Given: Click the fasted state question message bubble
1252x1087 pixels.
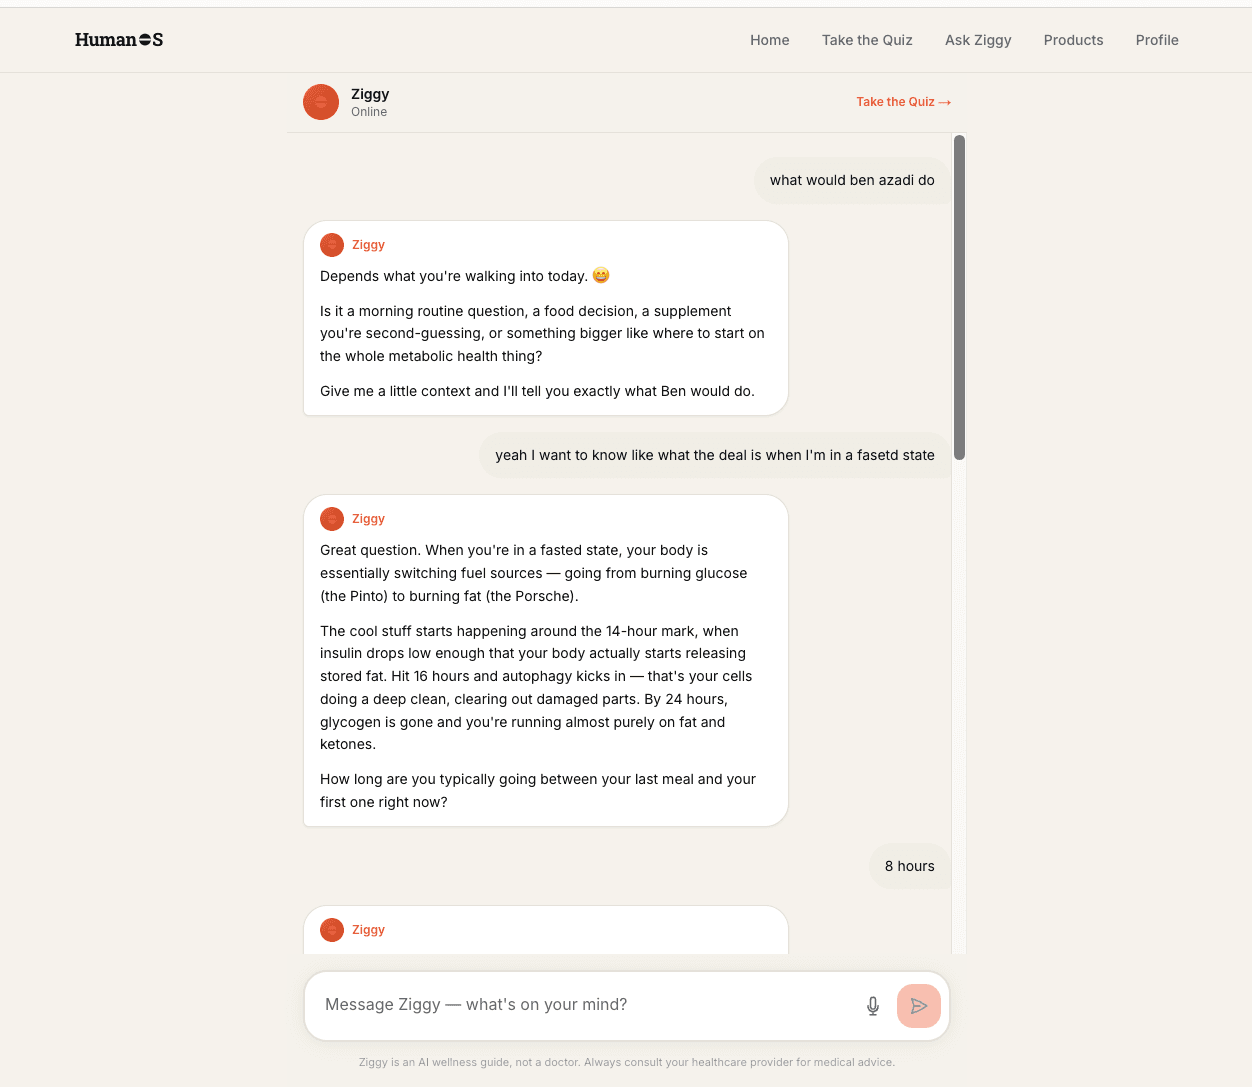Looking at the screenshot, I should [715, 455].
